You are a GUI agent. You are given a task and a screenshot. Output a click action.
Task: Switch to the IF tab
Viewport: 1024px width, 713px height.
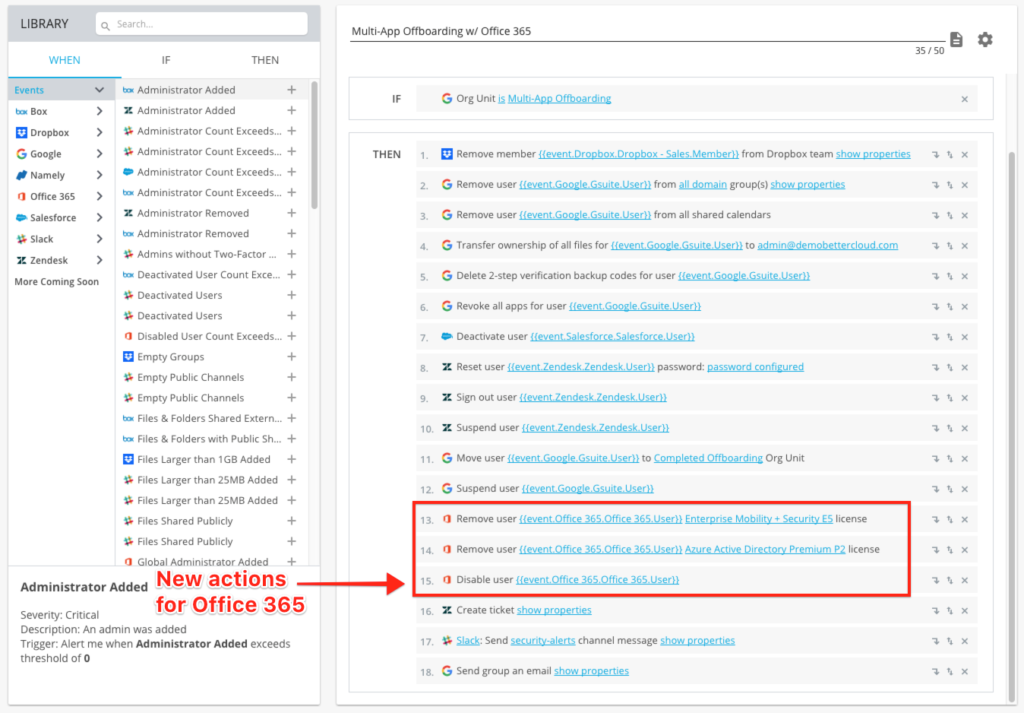point(166,60)
